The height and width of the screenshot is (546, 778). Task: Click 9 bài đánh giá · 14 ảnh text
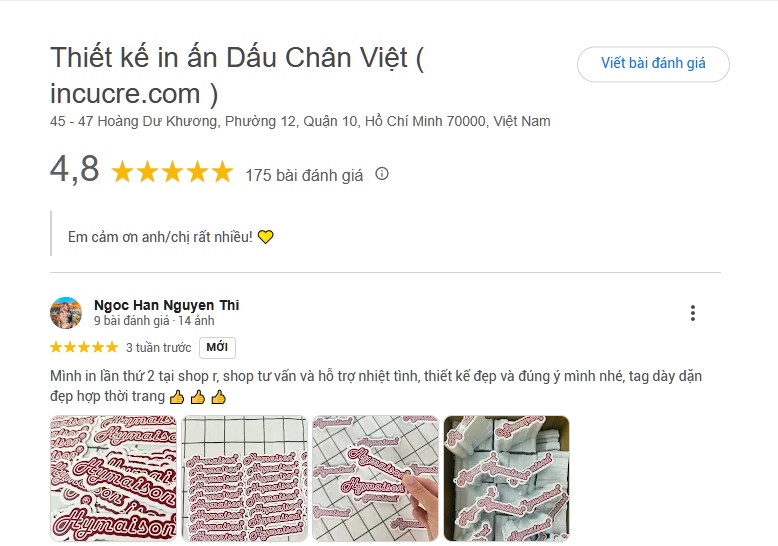[x=154, y=321]
